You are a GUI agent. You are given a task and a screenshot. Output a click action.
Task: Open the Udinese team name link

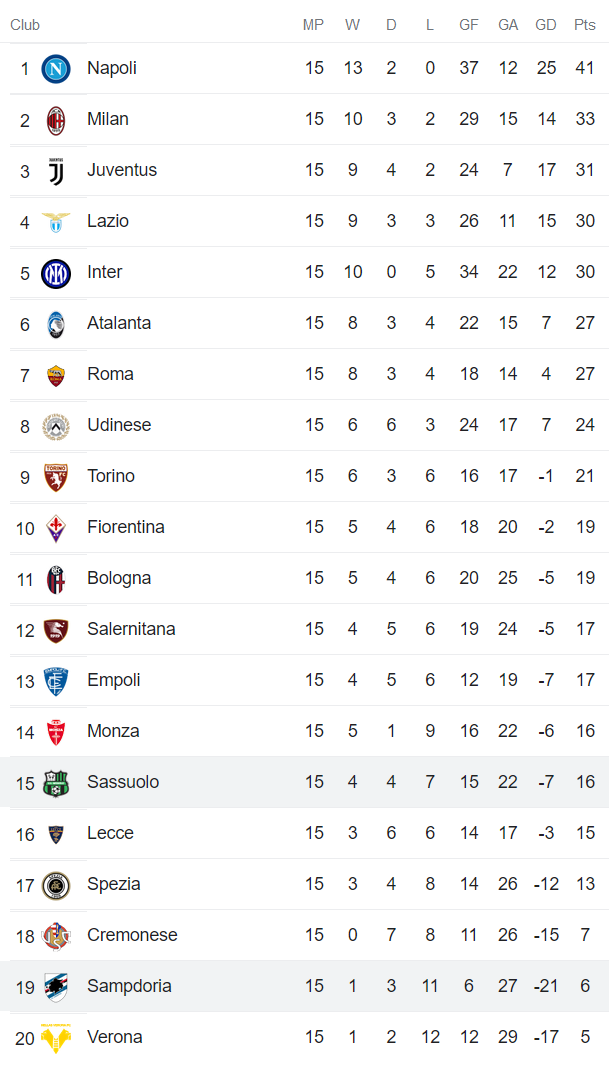[x=119, y=425]
